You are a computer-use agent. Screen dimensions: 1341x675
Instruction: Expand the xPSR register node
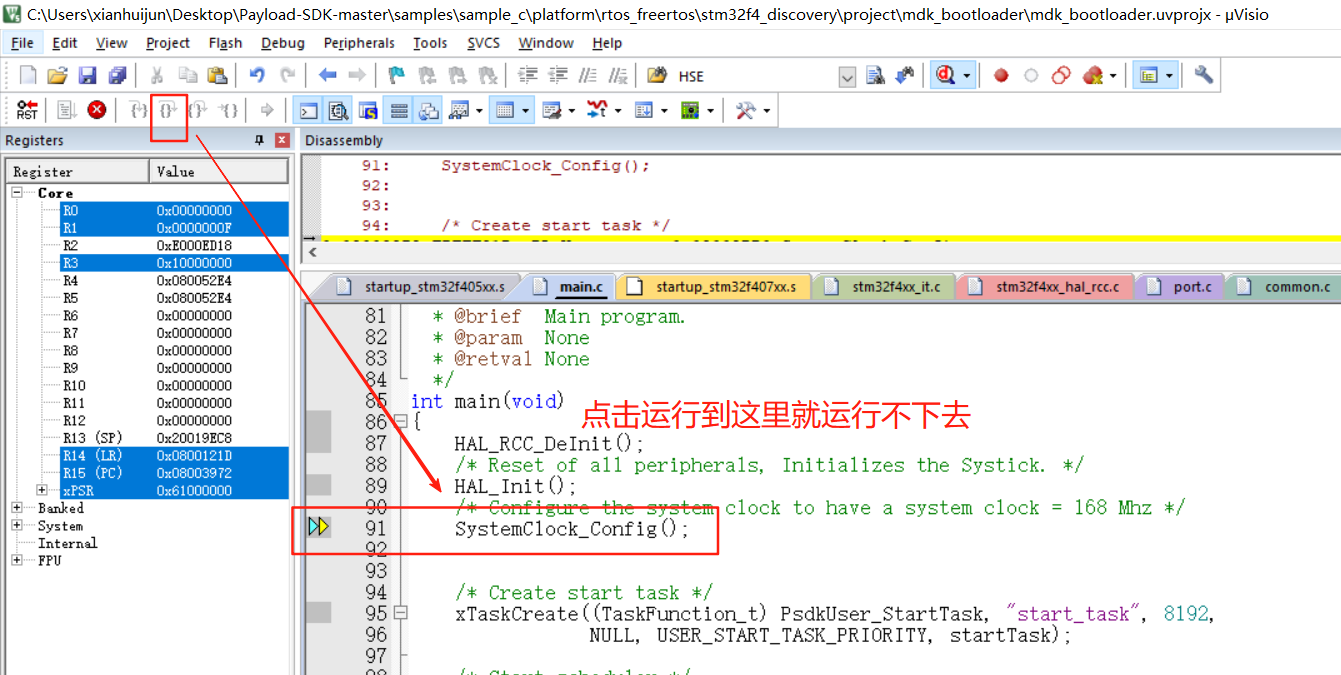[x=42, y=490]
